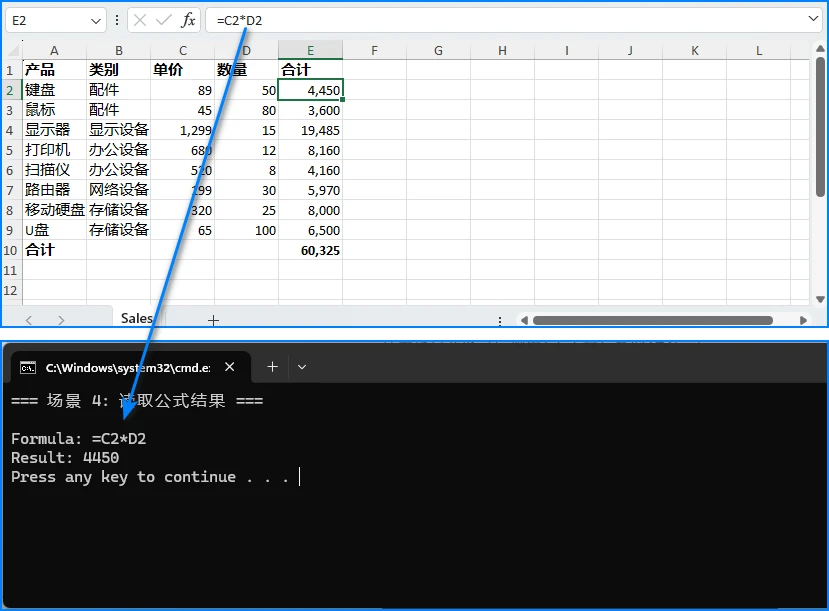Click vertical scrollbar down arrow

click(820, 299)
